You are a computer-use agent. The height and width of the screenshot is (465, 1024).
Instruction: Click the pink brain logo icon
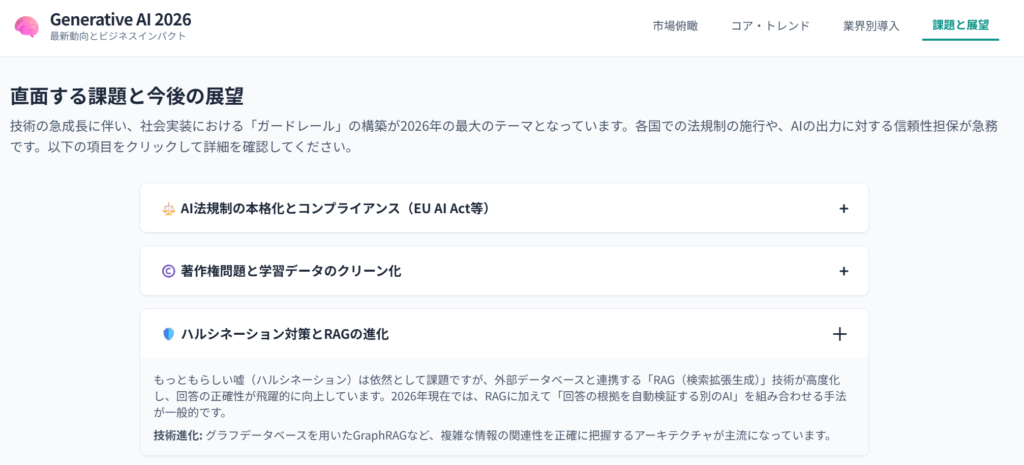click(x=27, y=27)
